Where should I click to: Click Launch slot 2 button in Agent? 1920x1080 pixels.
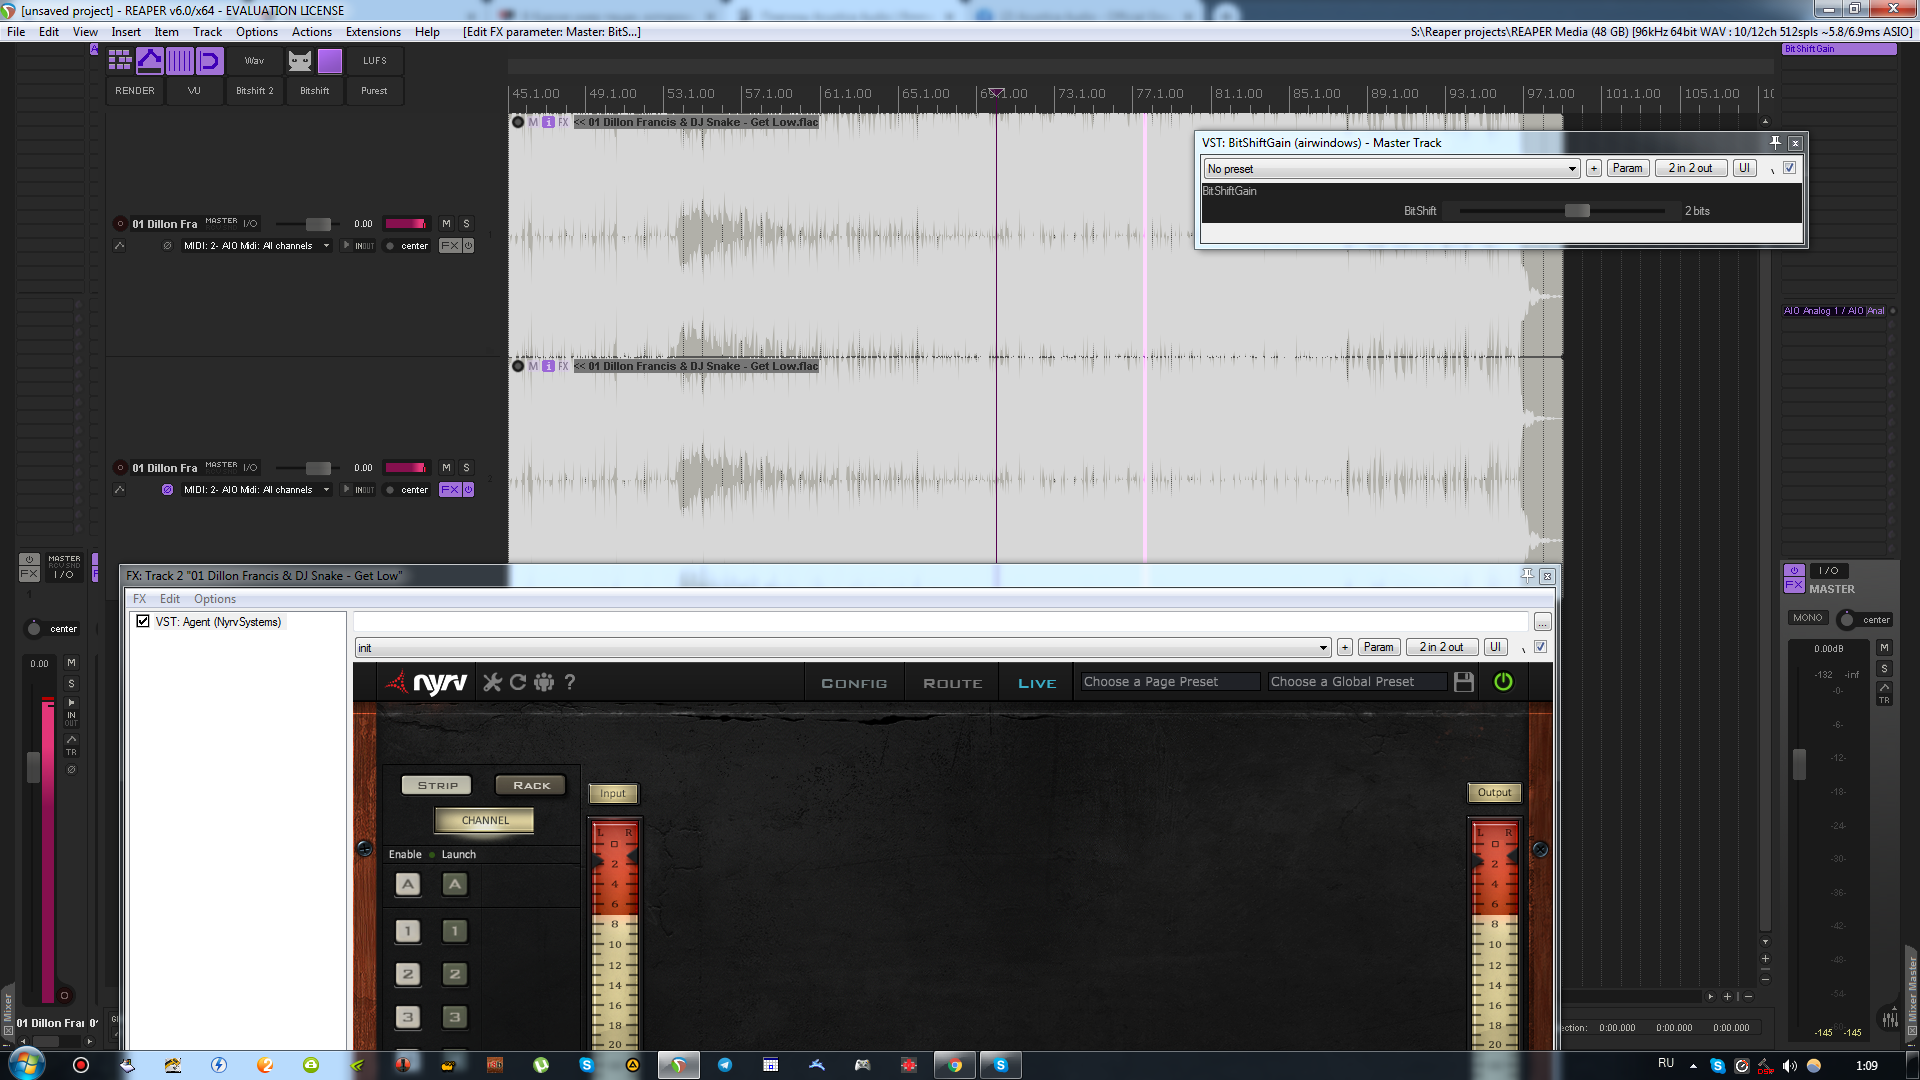[455, 974]
